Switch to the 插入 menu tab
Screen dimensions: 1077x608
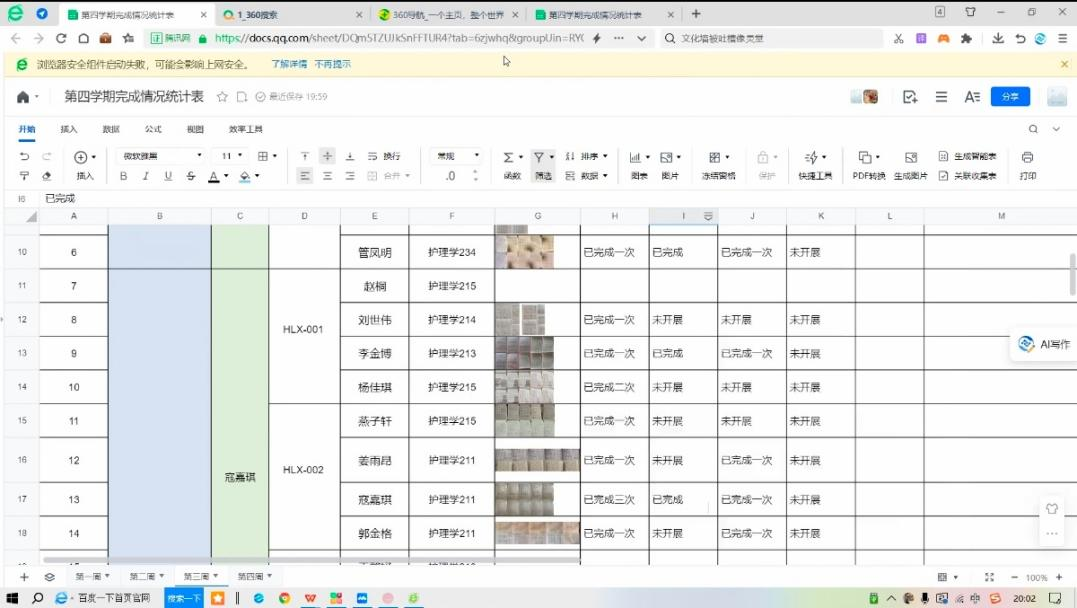pyautogui.click(x=68, y=129)
